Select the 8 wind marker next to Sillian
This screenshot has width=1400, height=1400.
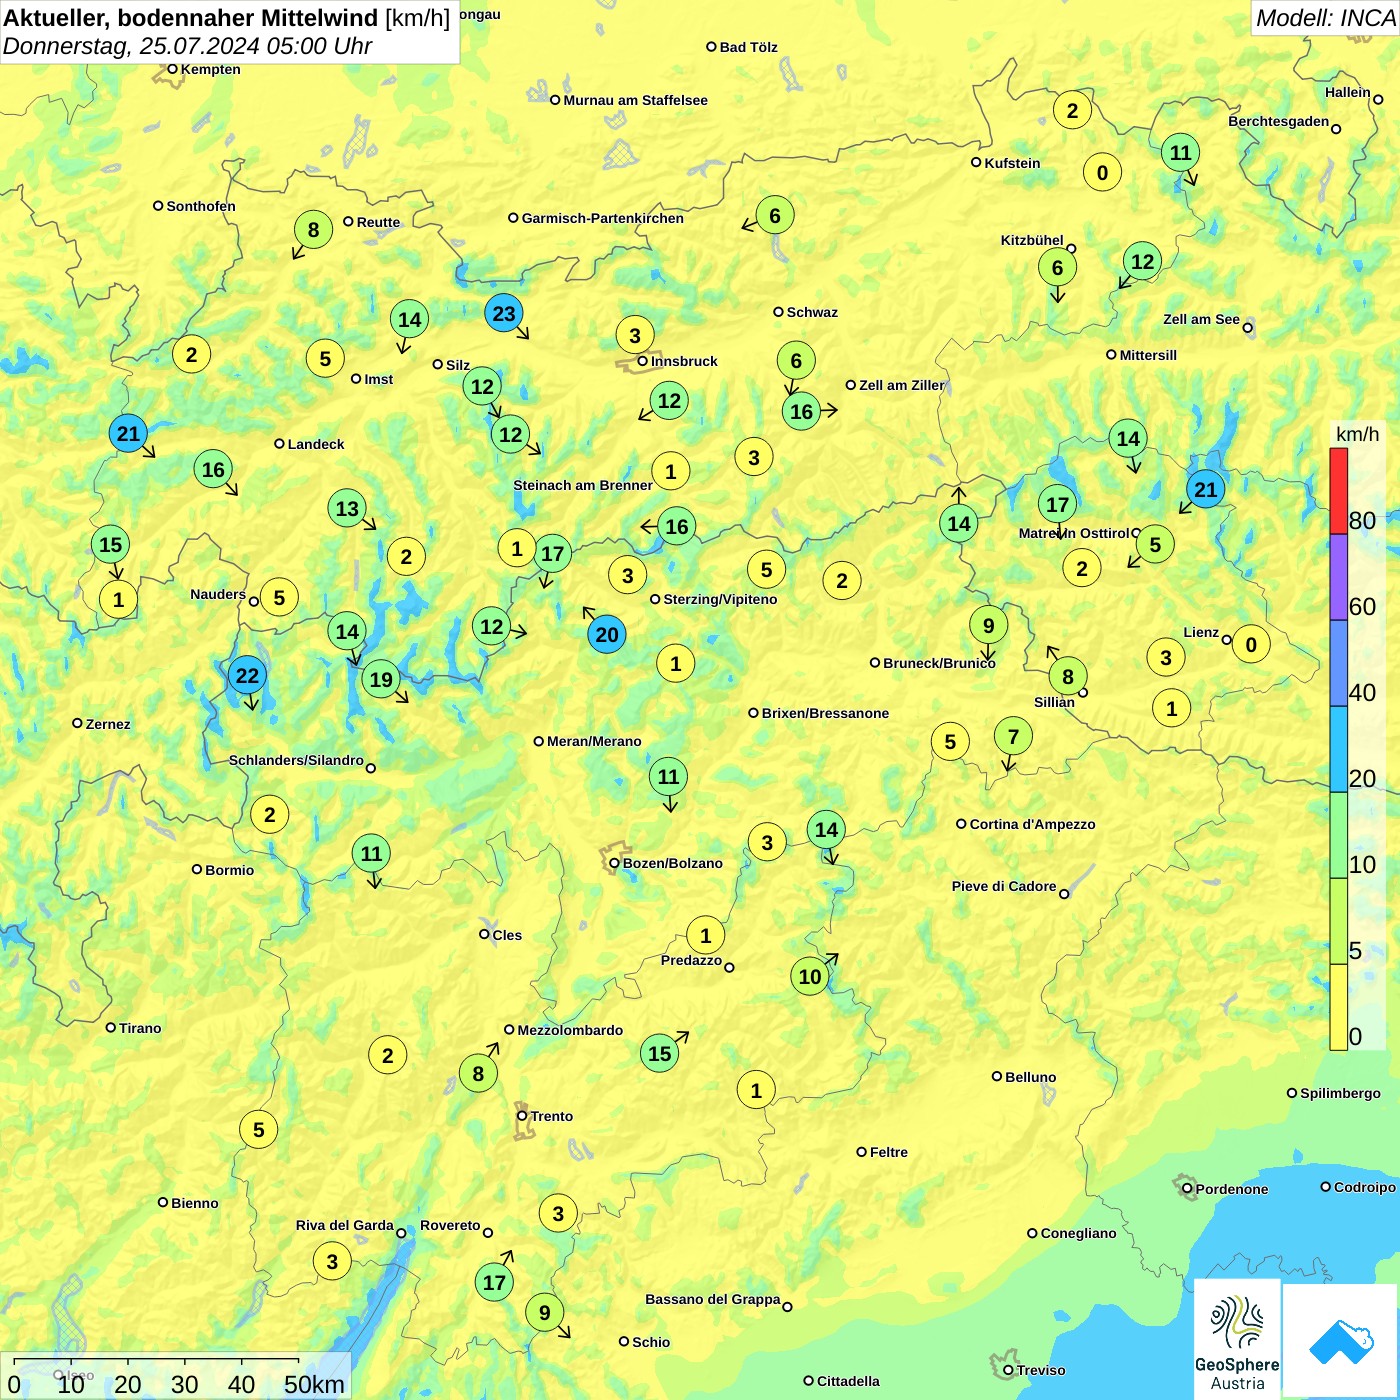point(1068,677)
